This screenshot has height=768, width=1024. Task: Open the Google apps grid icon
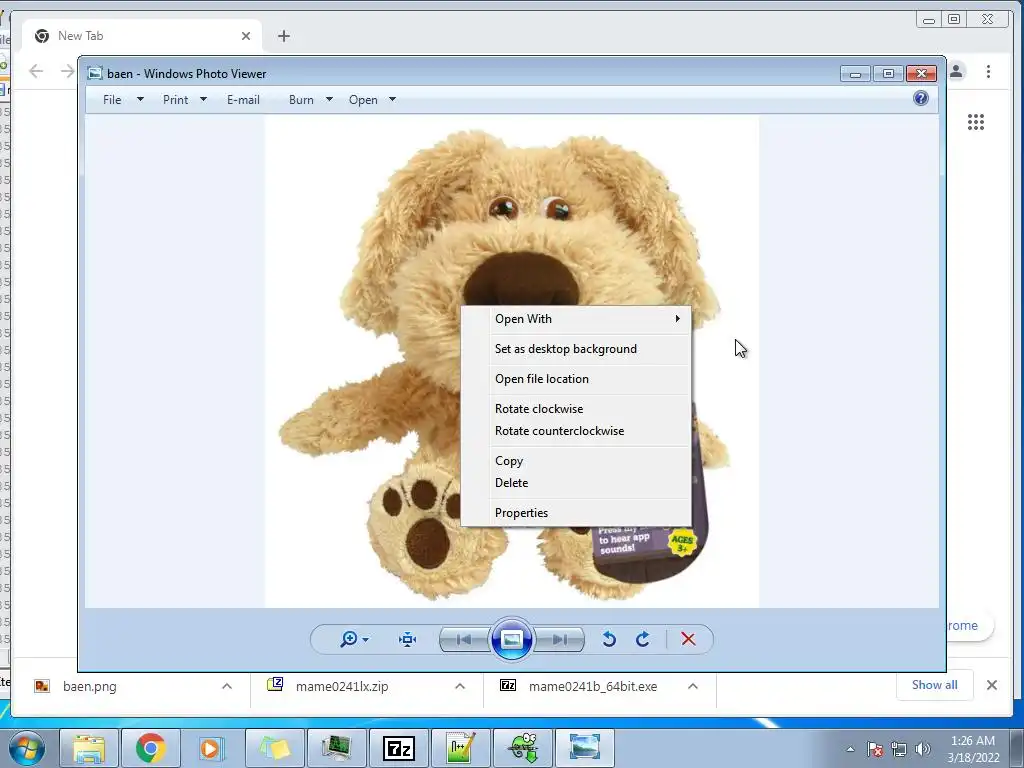pos(976,122)
